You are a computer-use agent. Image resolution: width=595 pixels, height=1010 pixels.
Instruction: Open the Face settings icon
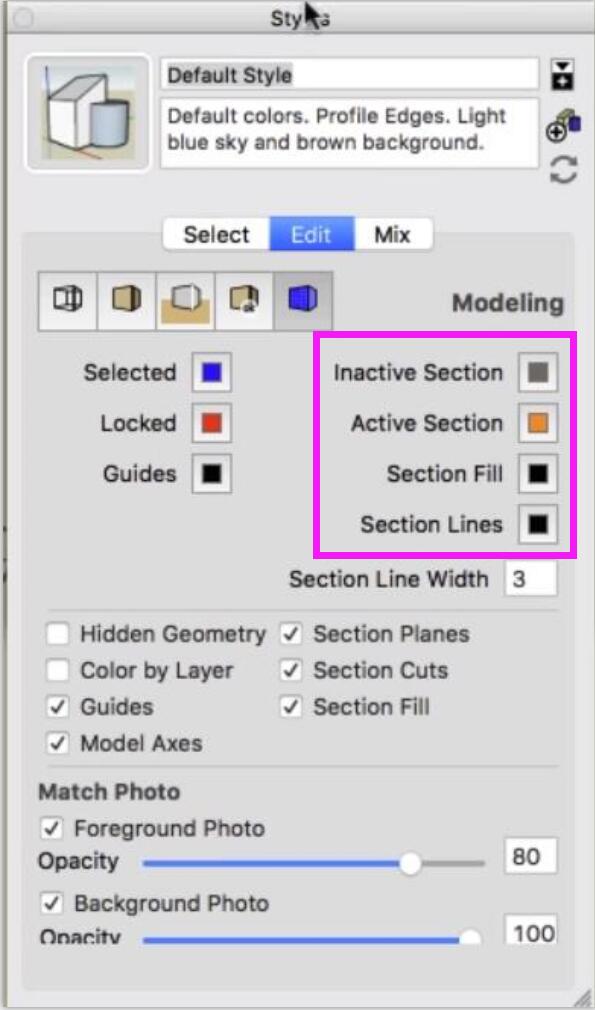click(x=126, y=301)
